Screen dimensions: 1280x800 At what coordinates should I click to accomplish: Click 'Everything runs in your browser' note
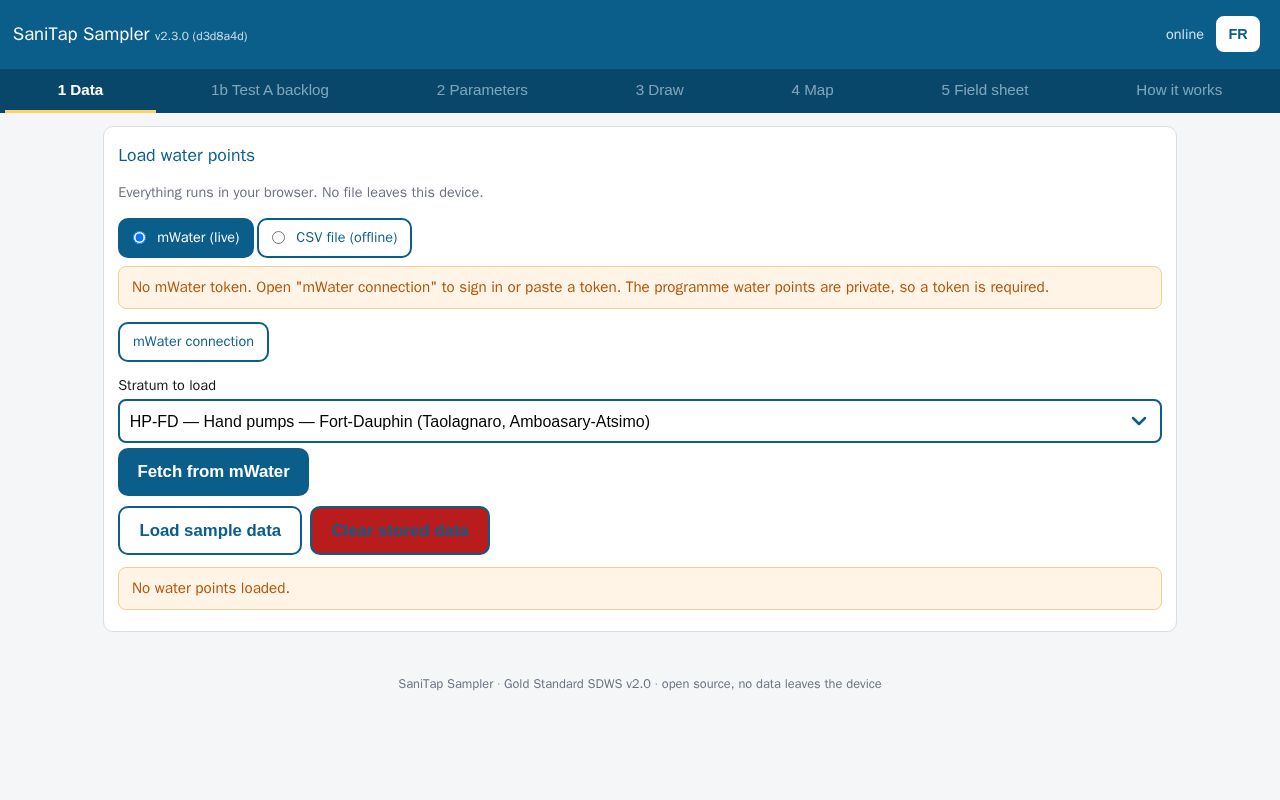[300, 192]
